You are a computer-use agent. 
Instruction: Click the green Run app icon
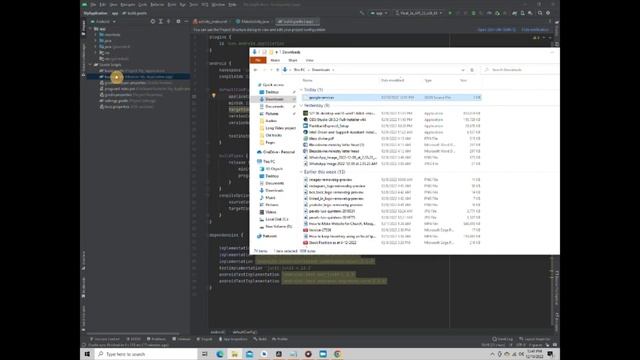(x=450, y=13)
